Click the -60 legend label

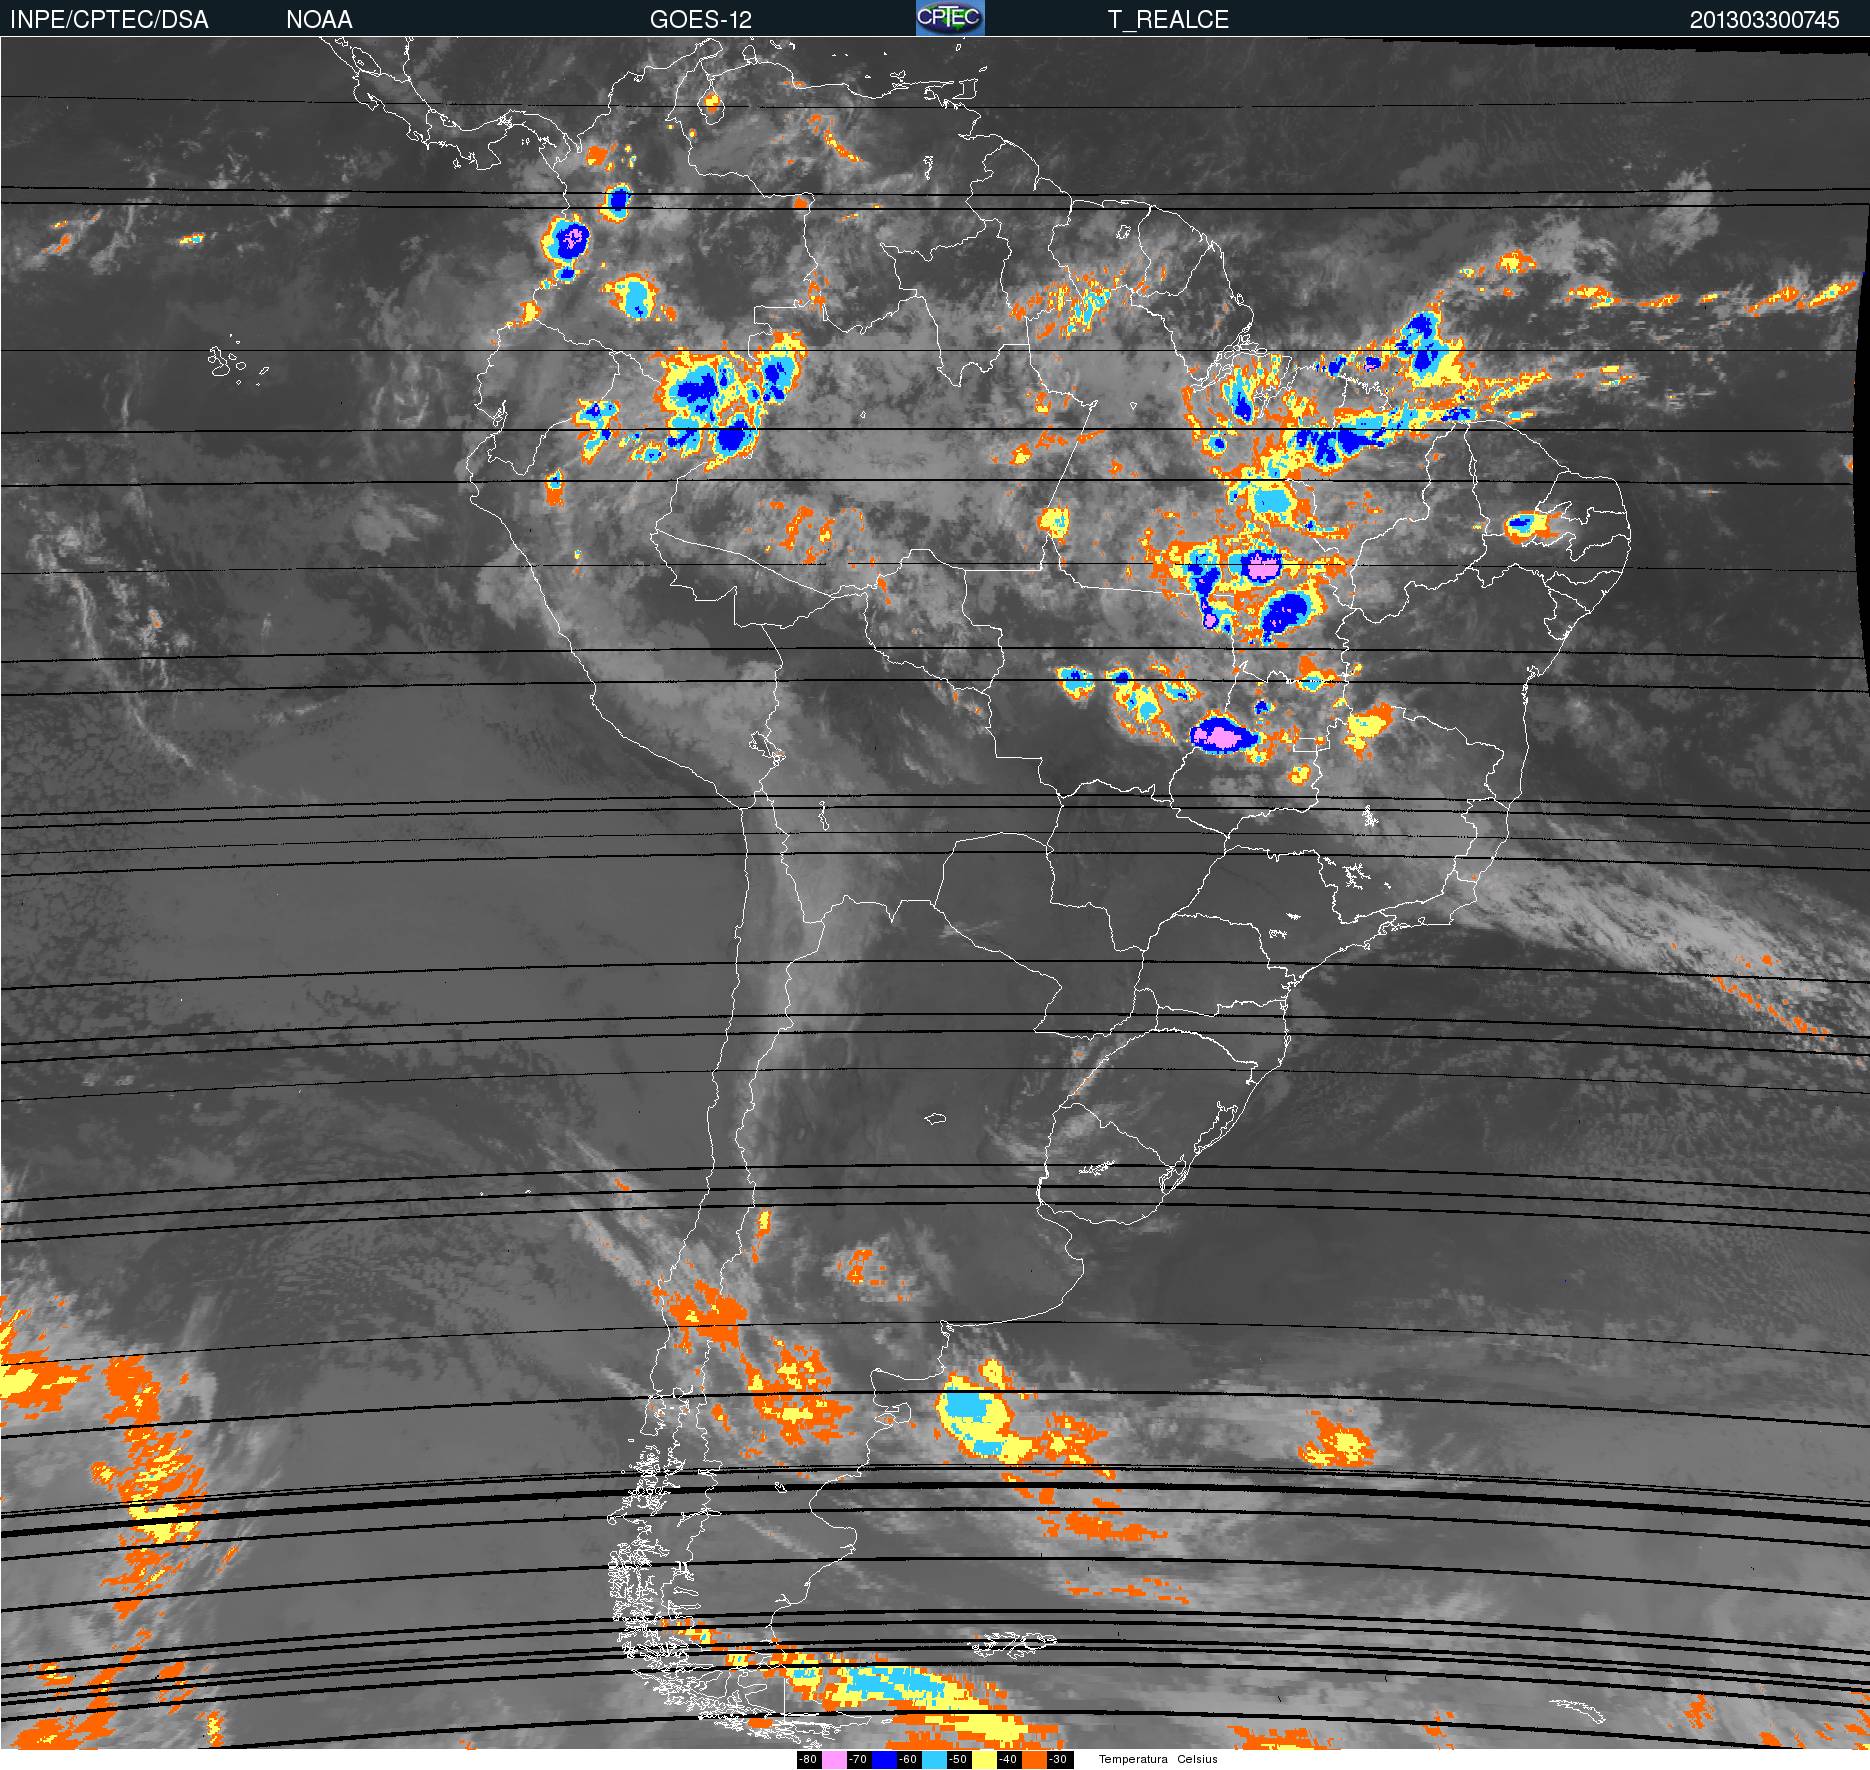point(909,1760)
